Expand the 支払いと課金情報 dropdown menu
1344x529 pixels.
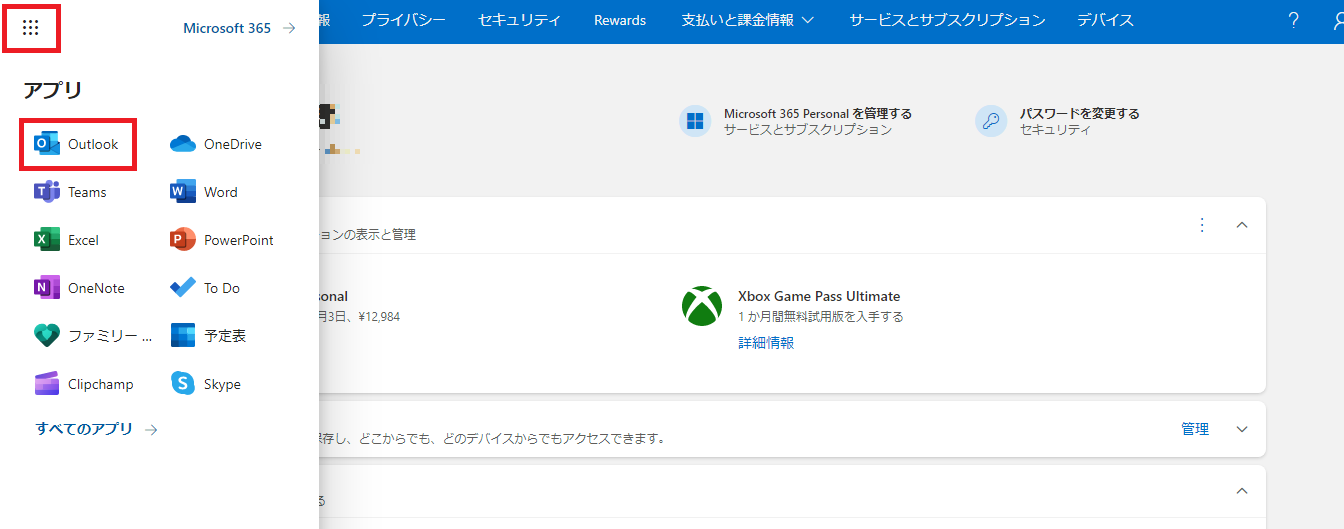click(x=747, y=20)
